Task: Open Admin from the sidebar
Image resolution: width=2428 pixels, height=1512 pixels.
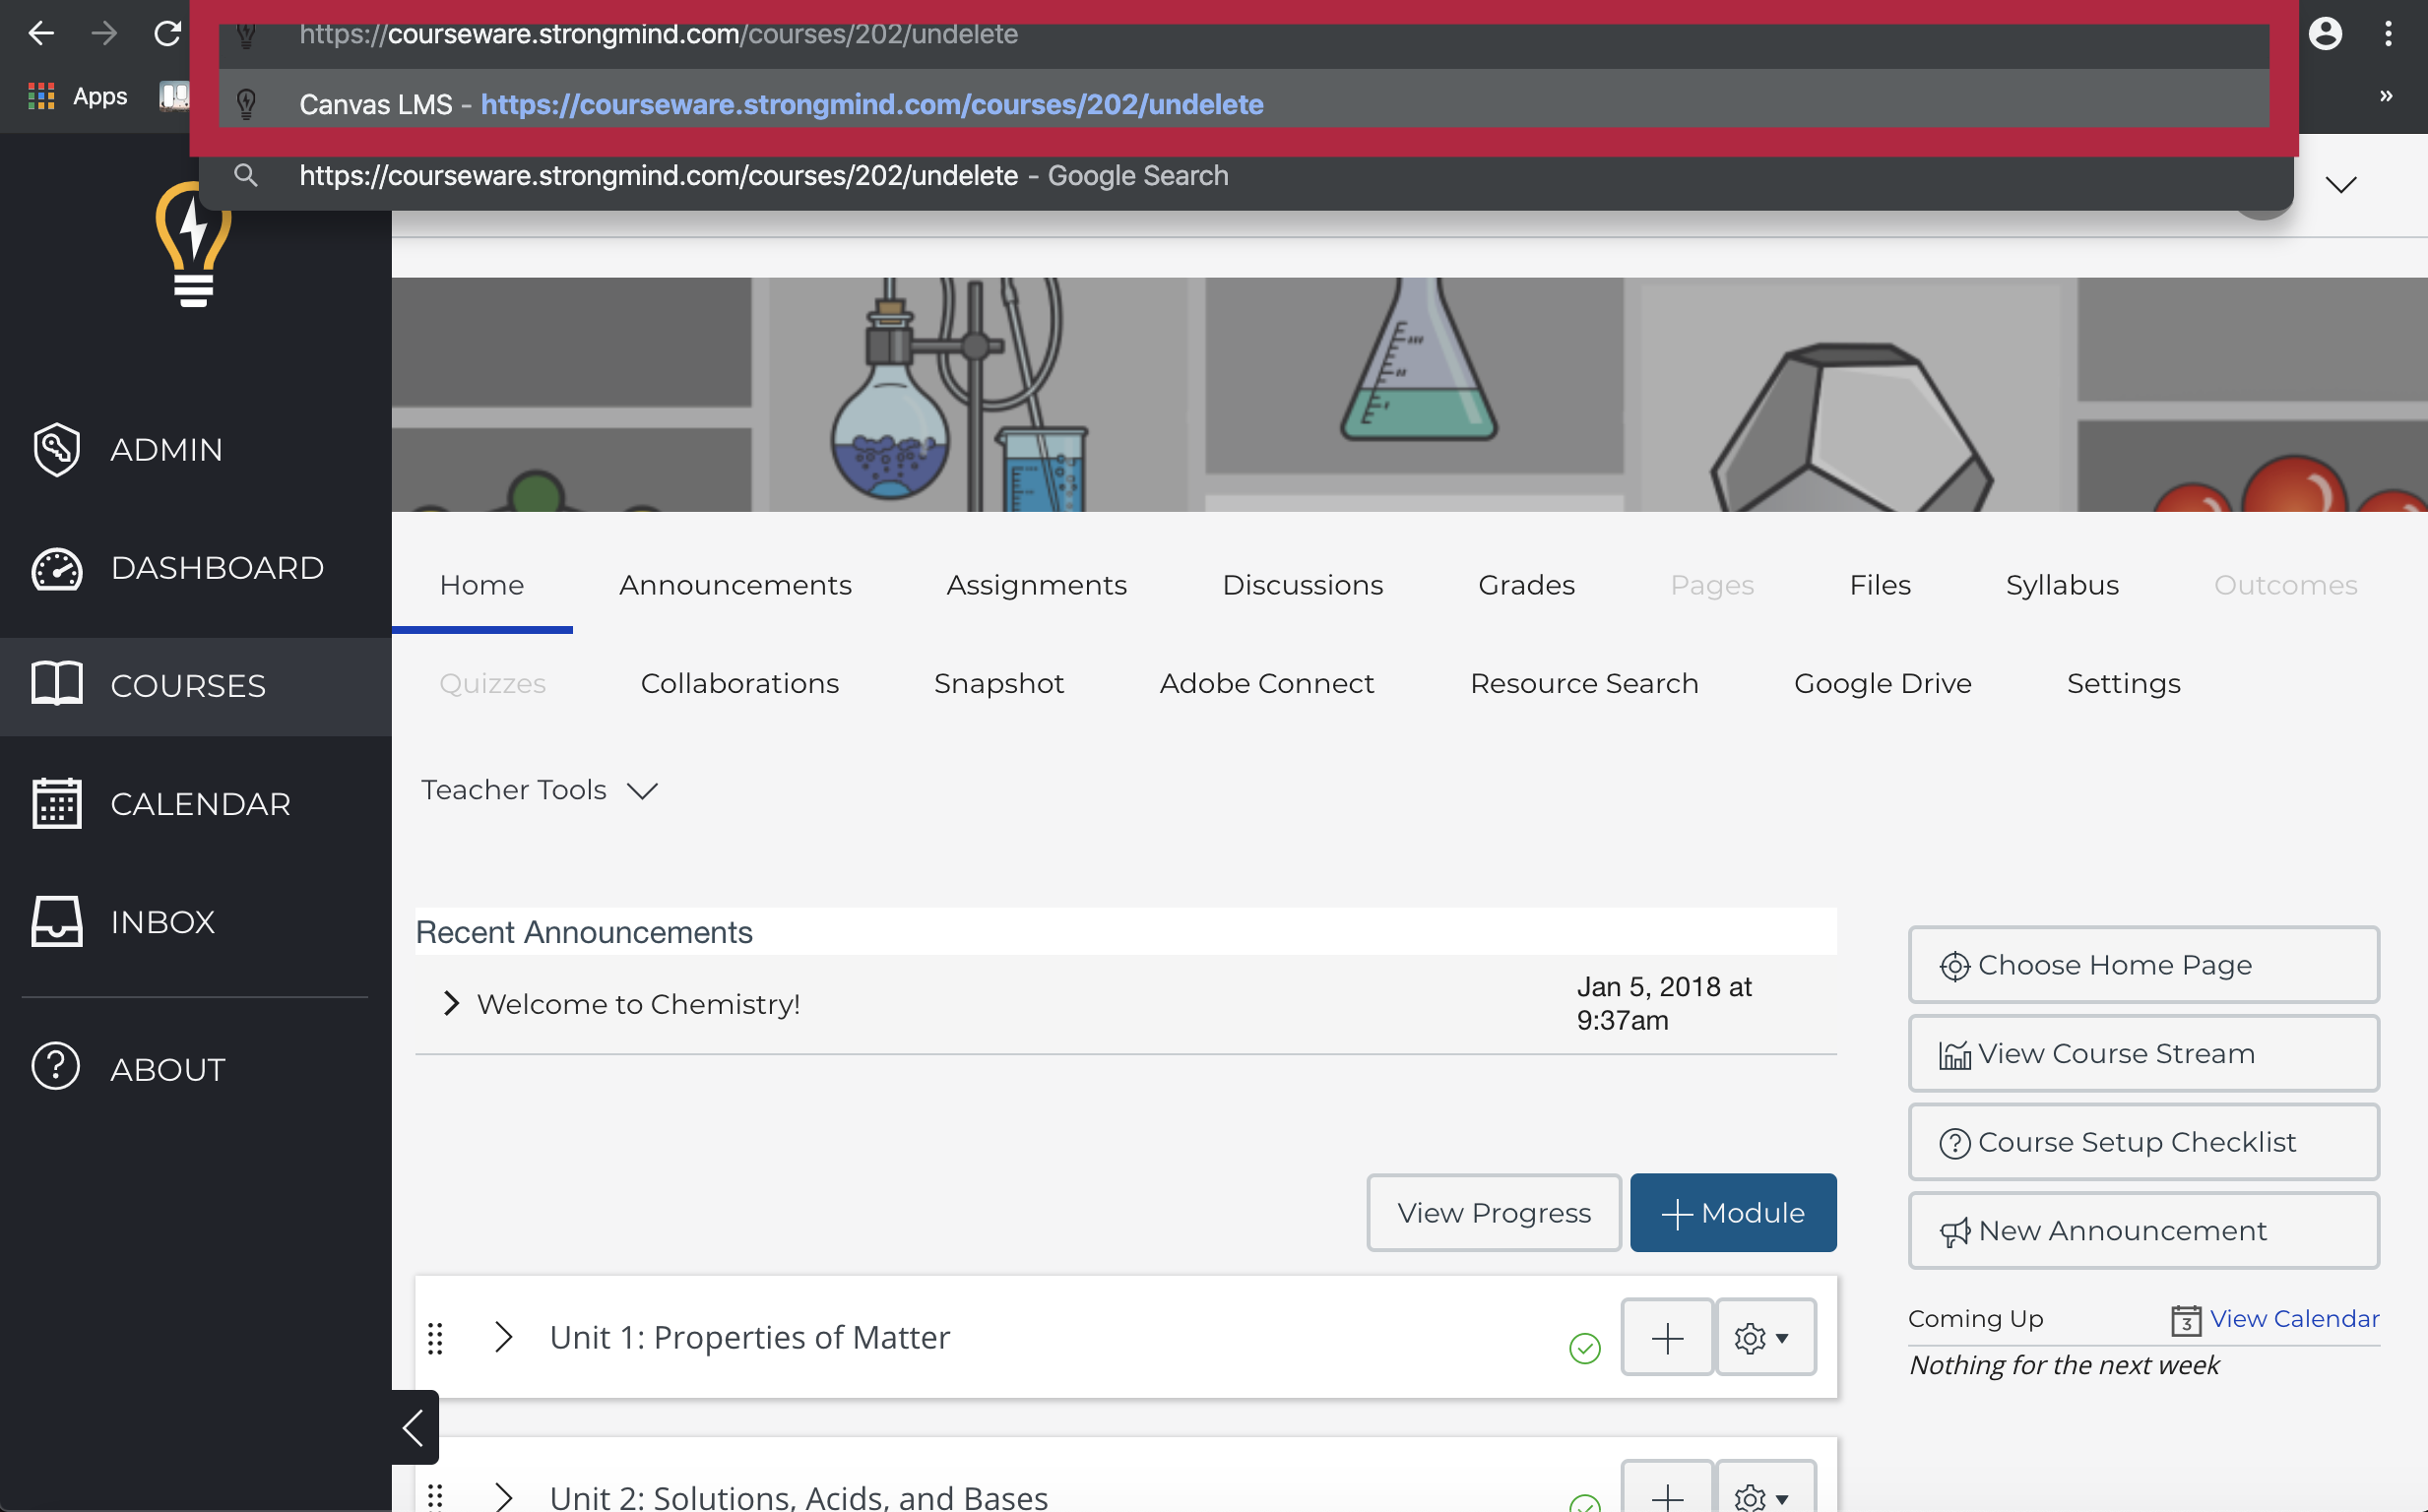Action: [196, 450]
